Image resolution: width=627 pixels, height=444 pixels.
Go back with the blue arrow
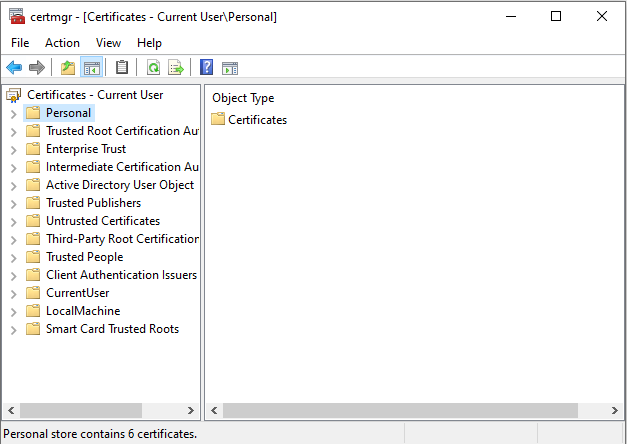pyautogui.click(x=14, y=68)
